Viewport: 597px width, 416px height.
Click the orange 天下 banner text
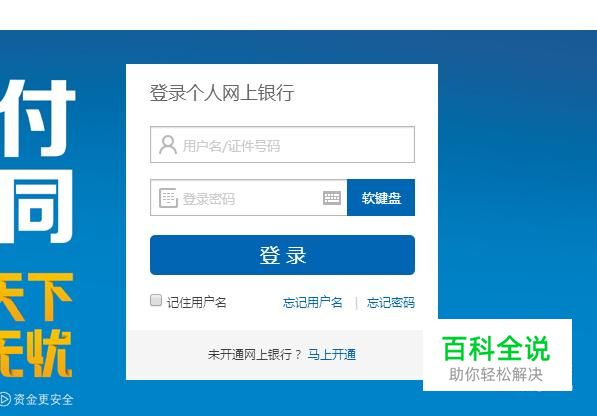tap(37, 297)
